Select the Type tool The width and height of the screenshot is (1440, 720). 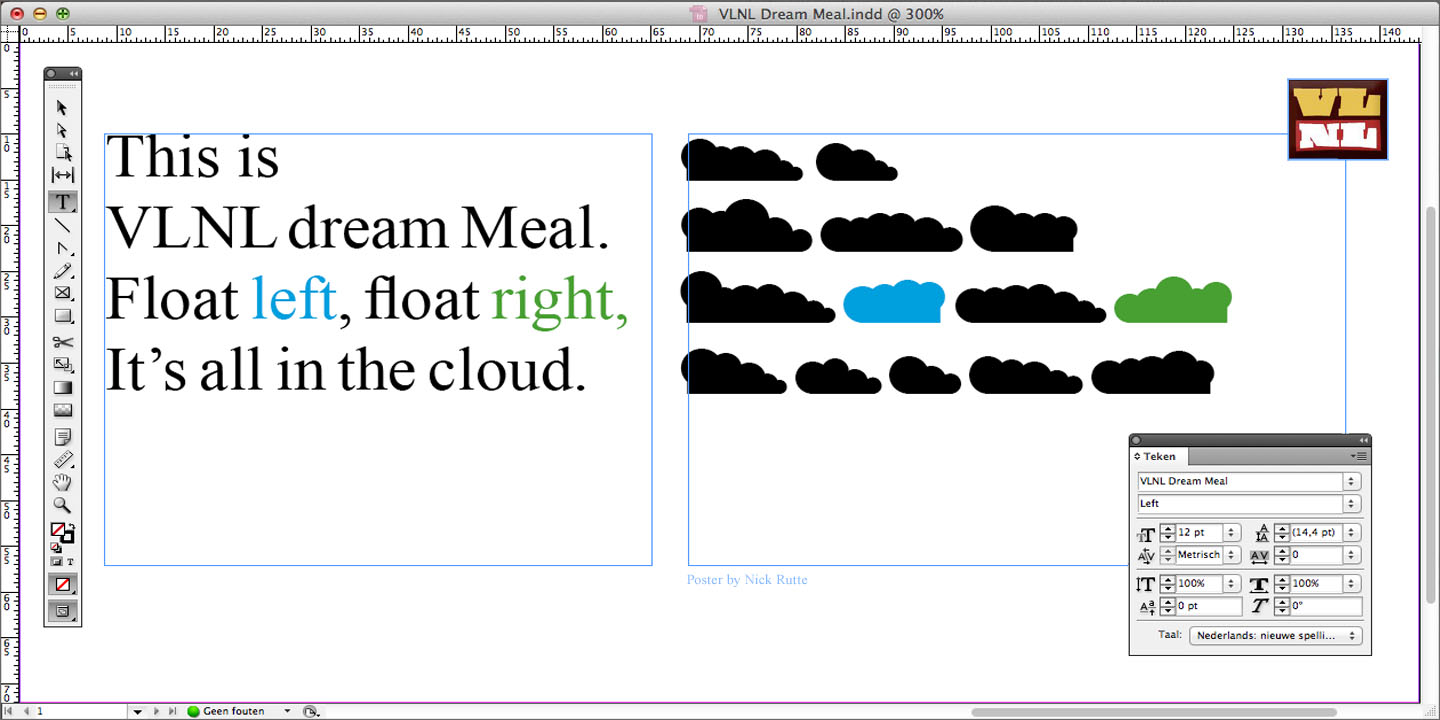pos(62,201)
